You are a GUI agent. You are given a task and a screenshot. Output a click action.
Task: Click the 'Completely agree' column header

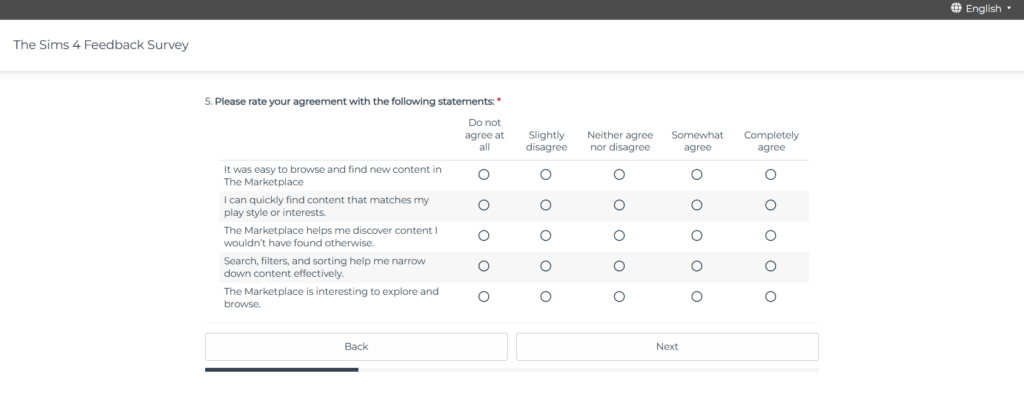point(771,141)
